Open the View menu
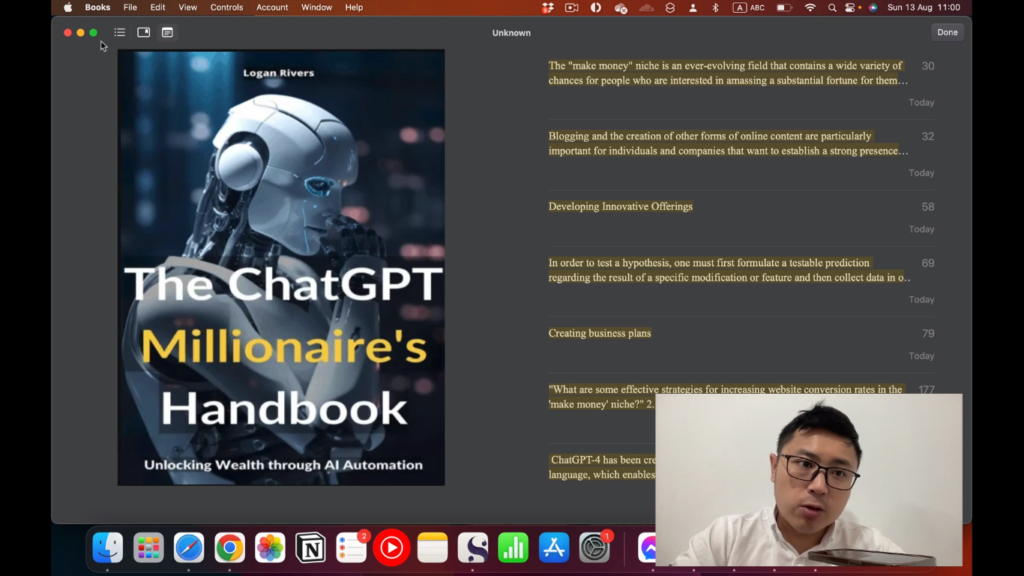The width and height of the screenshot is (1024, 576). (x=187, y=7)
